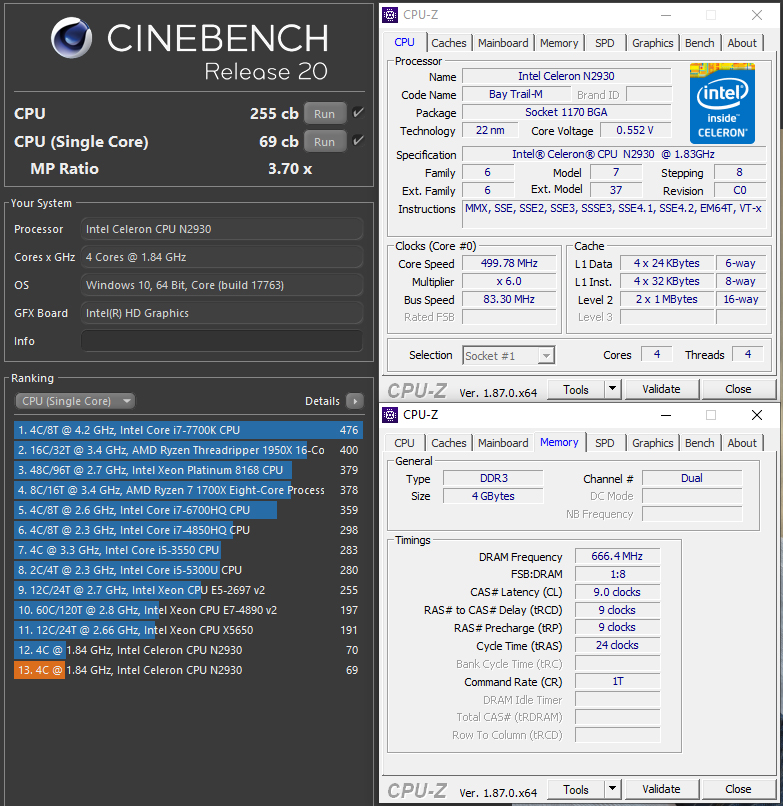783x806 pixels.
Task: Select Caches tab in bottom CPU-Z window
Action: pos(448,443)
